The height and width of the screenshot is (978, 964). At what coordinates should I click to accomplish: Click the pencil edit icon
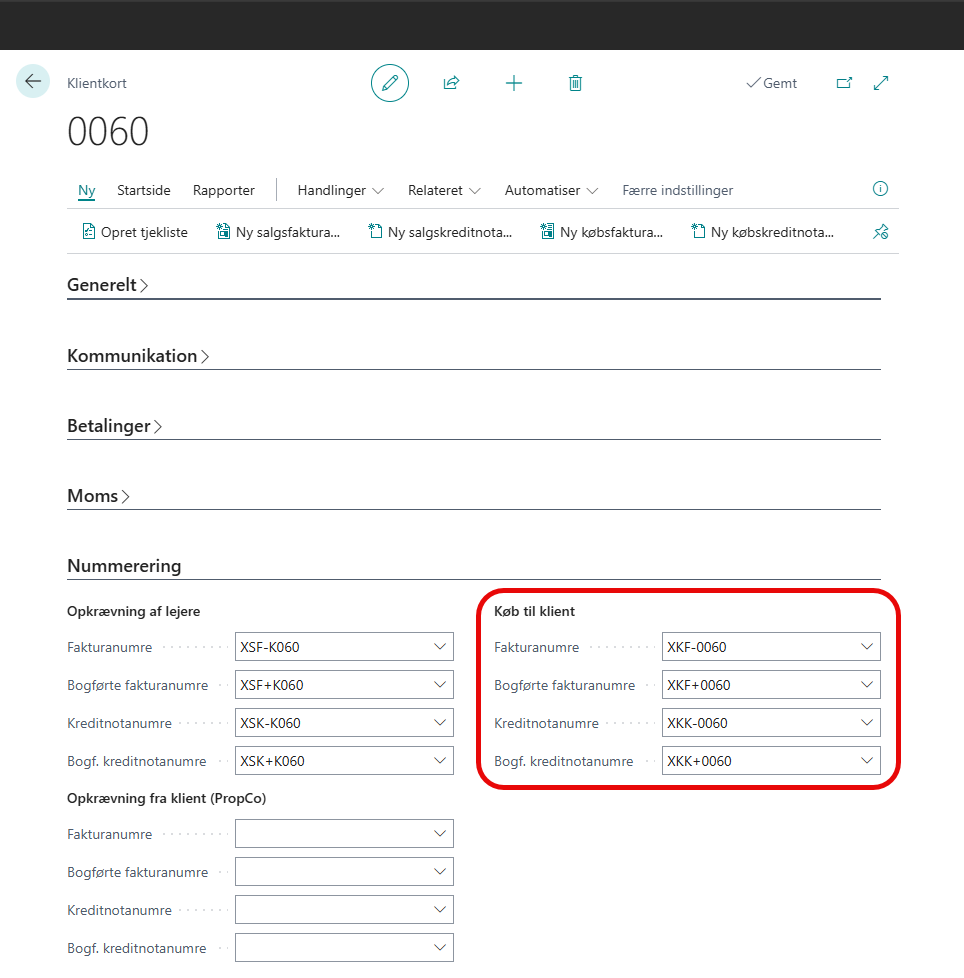pos(390,83)
